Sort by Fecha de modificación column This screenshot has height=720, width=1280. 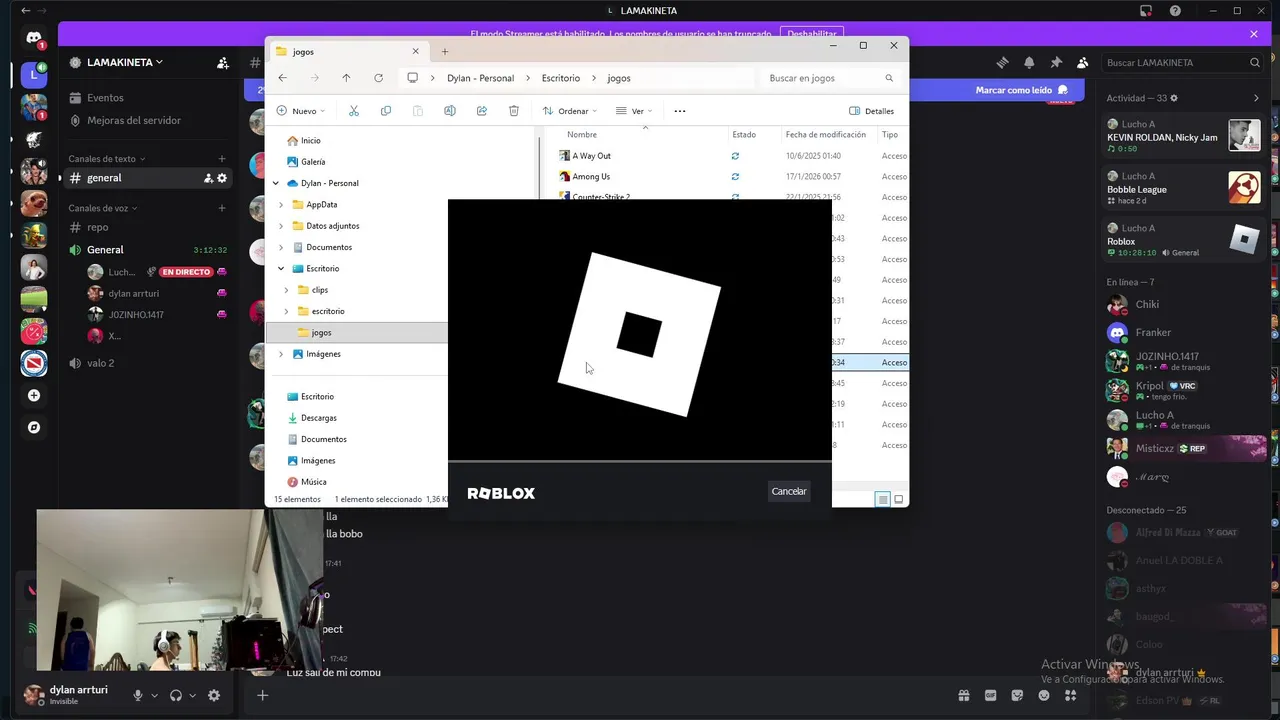(826, 134)
